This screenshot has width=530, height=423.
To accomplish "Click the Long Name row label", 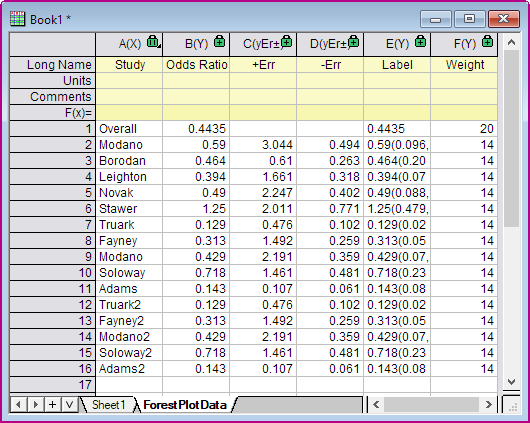I will coord(52,65).
